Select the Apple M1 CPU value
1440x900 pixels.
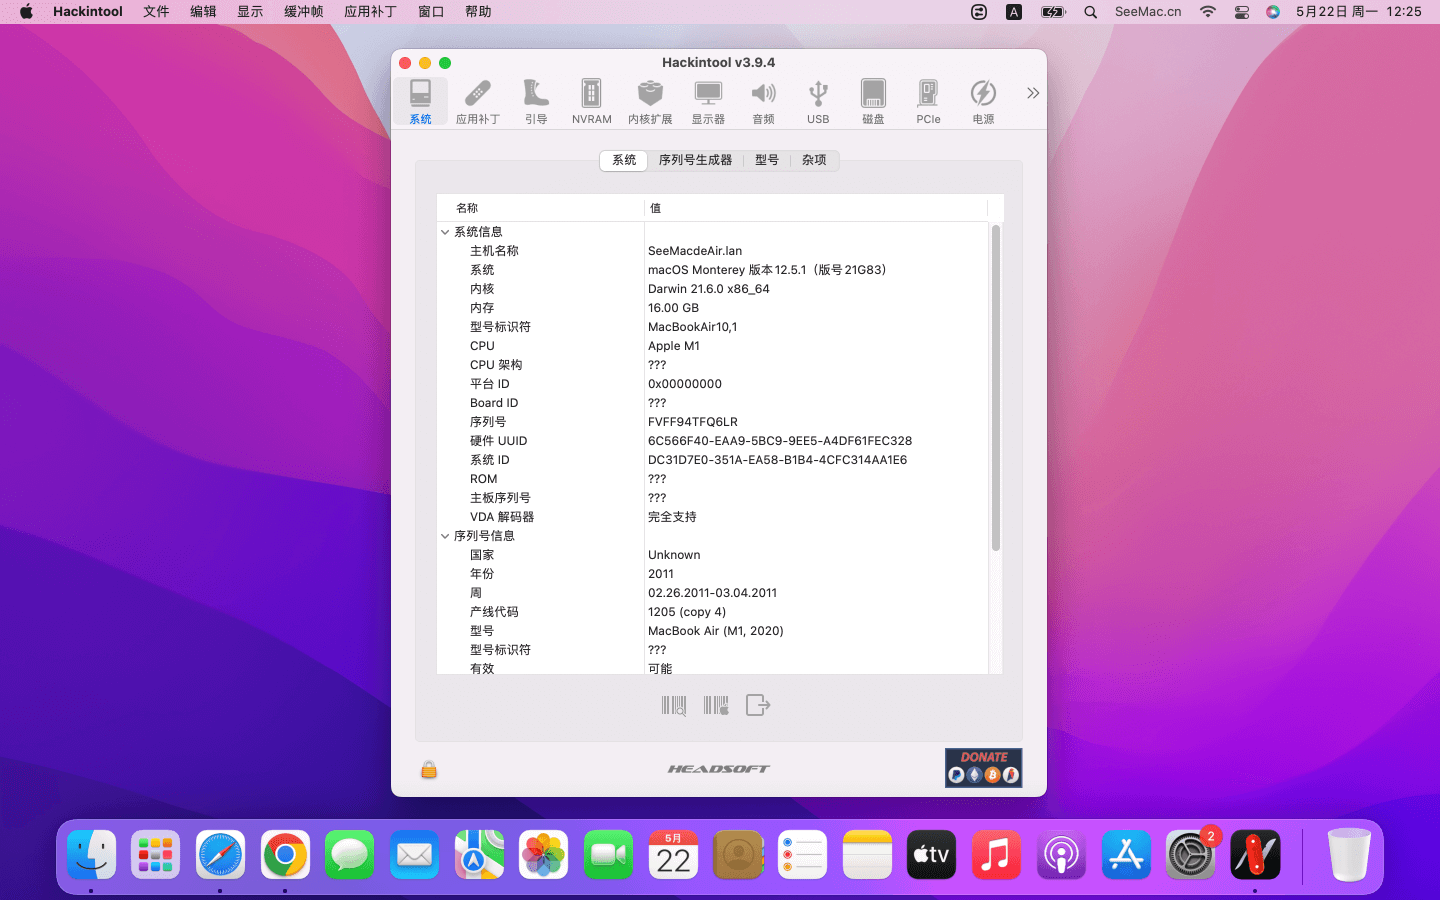tap(674, 346)
